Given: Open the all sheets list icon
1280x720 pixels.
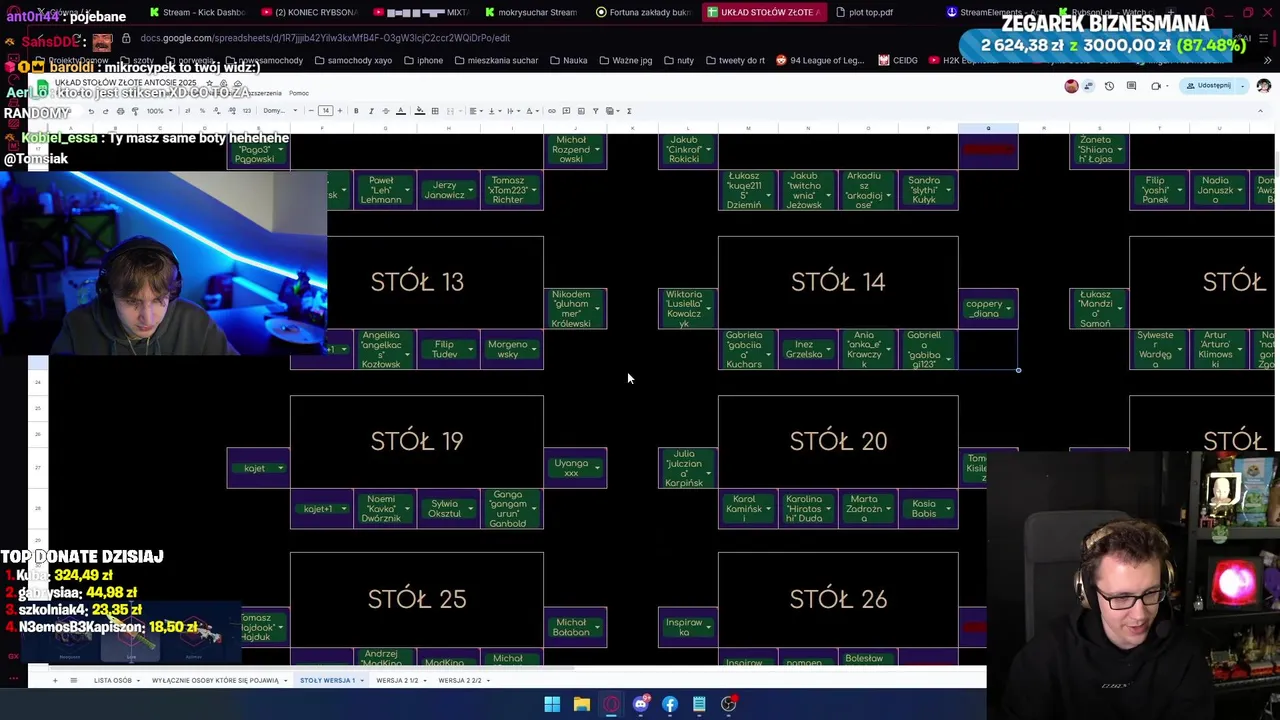Looking at the screenshot, I should coord(73,680).
